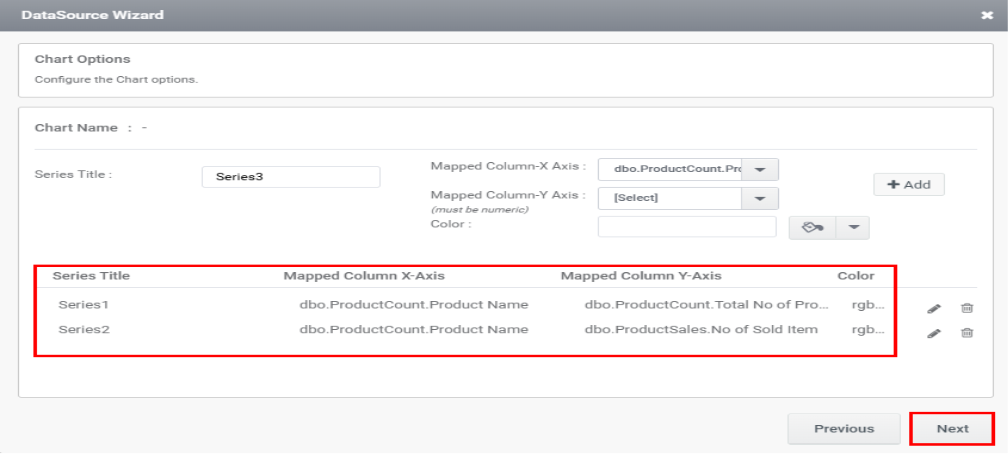Click the pencil edit icon for Series1
The width and height of the screenshot is (1008, 456).
933,308
